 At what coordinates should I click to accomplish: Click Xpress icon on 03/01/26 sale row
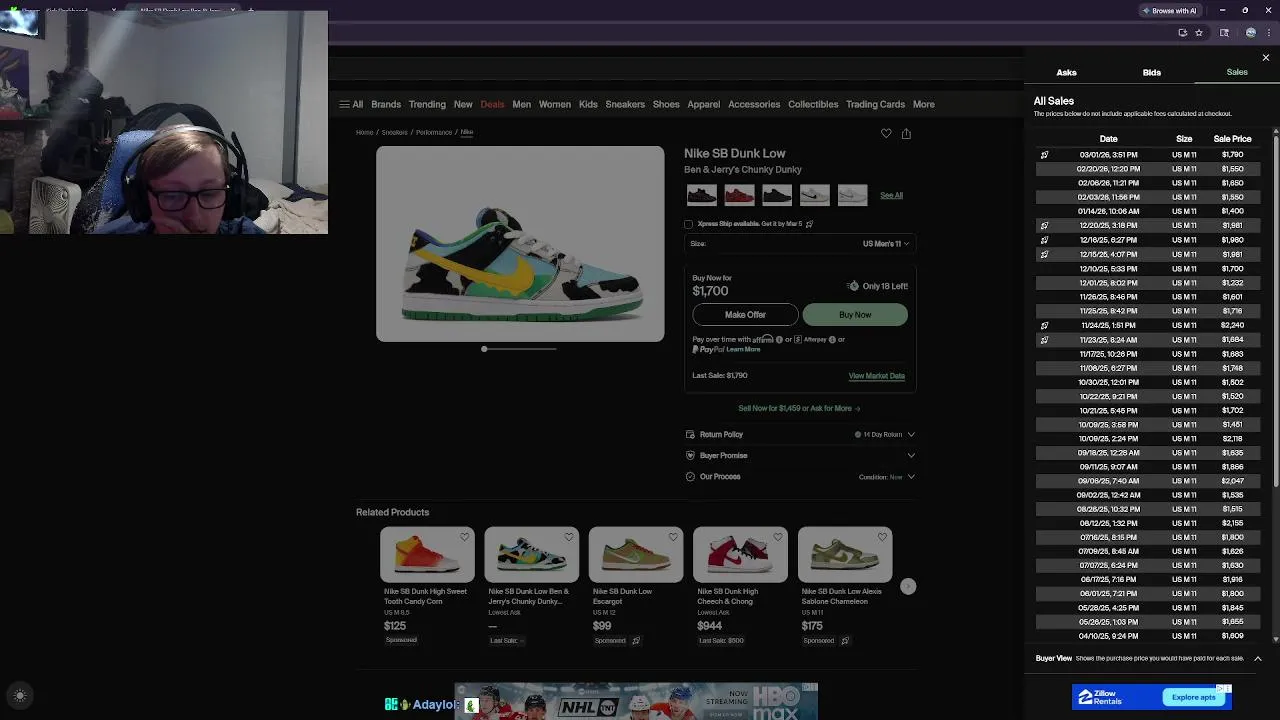coord(1044,155)
